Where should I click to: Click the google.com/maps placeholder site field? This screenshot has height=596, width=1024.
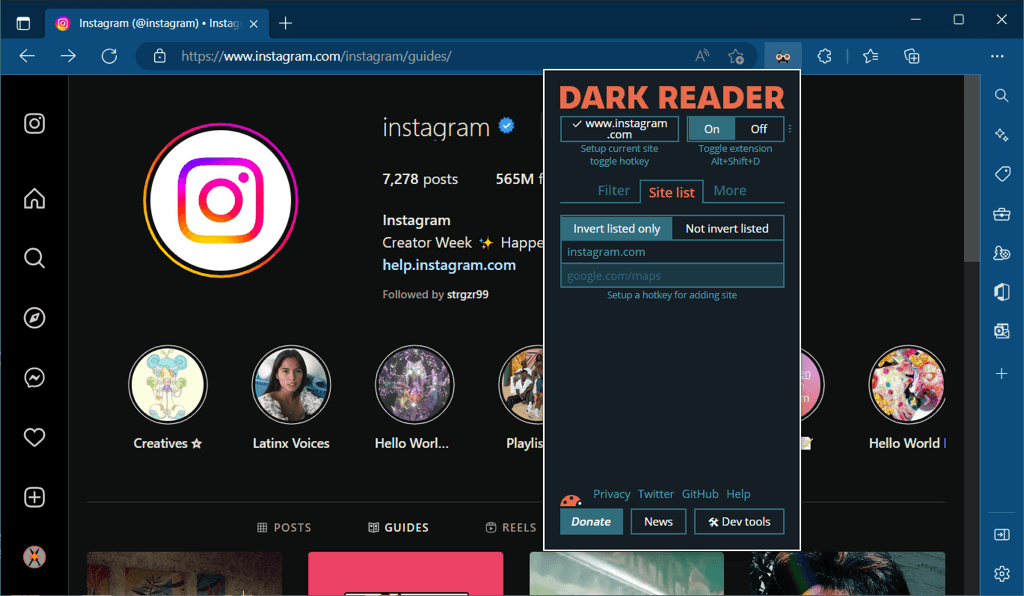point(672,275)
